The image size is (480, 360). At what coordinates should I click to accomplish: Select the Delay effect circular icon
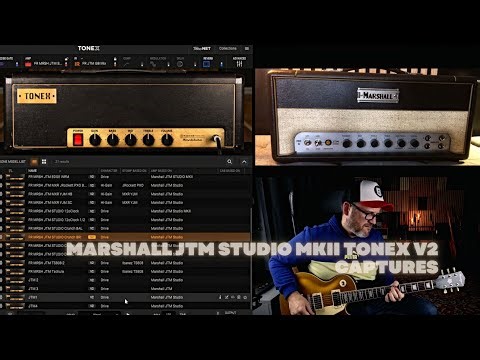click(180, 64)
